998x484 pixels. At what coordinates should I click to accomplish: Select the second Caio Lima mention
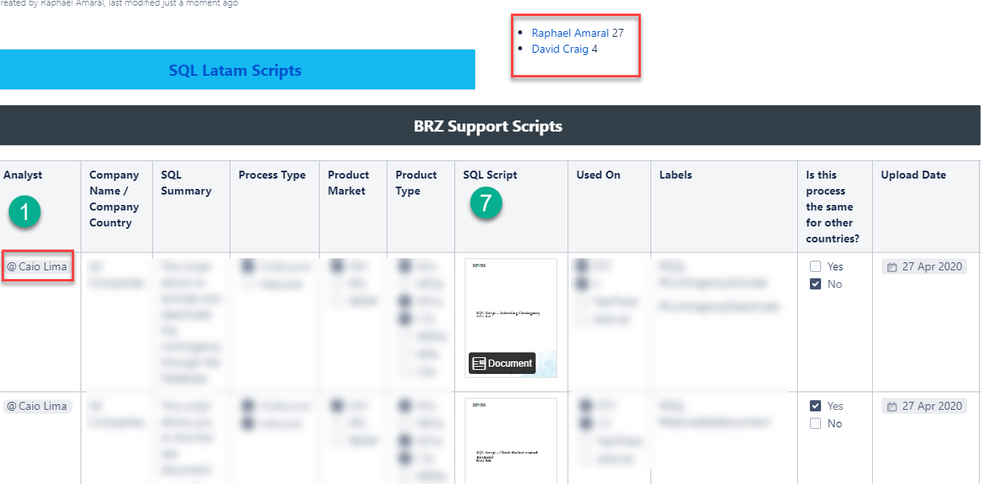point(38,406)
